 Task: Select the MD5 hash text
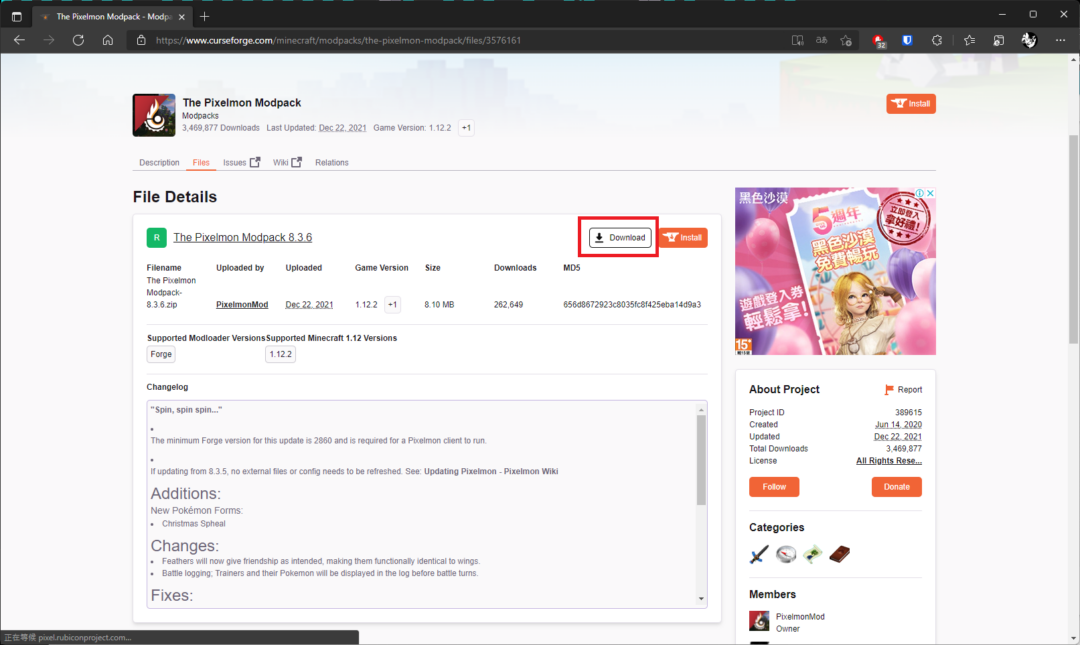pyautogui.click(x=632, y=305)
